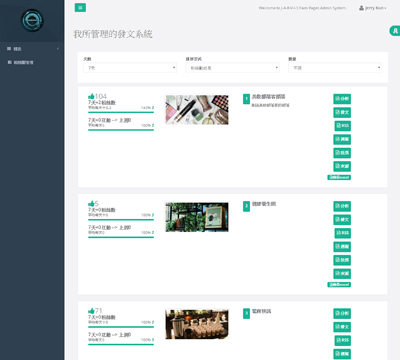Open RSS for the first fan page
Screen dimensions: 400x360
(x=343, y=126)
